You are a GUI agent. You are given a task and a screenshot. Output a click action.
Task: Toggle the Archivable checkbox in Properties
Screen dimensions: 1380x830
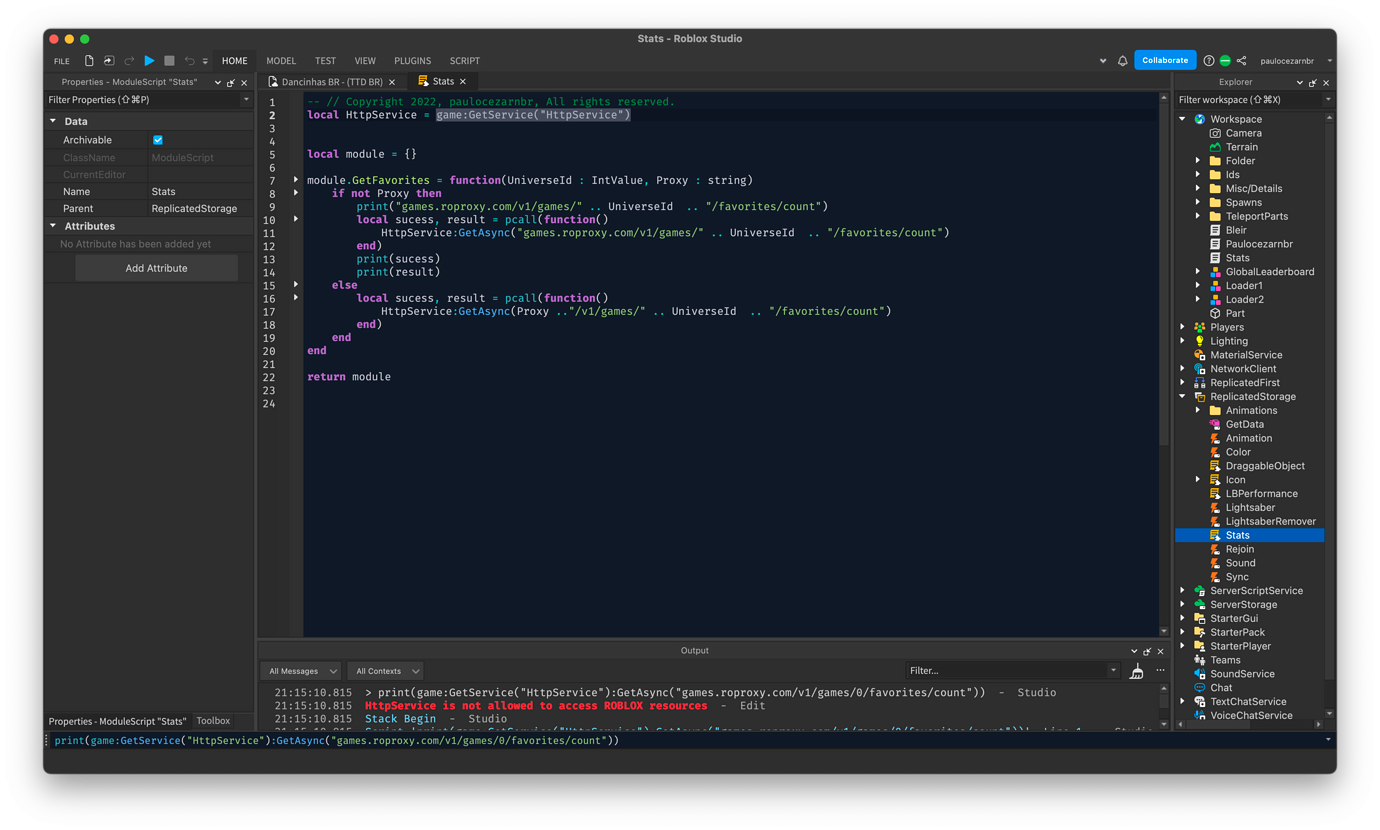157,140
